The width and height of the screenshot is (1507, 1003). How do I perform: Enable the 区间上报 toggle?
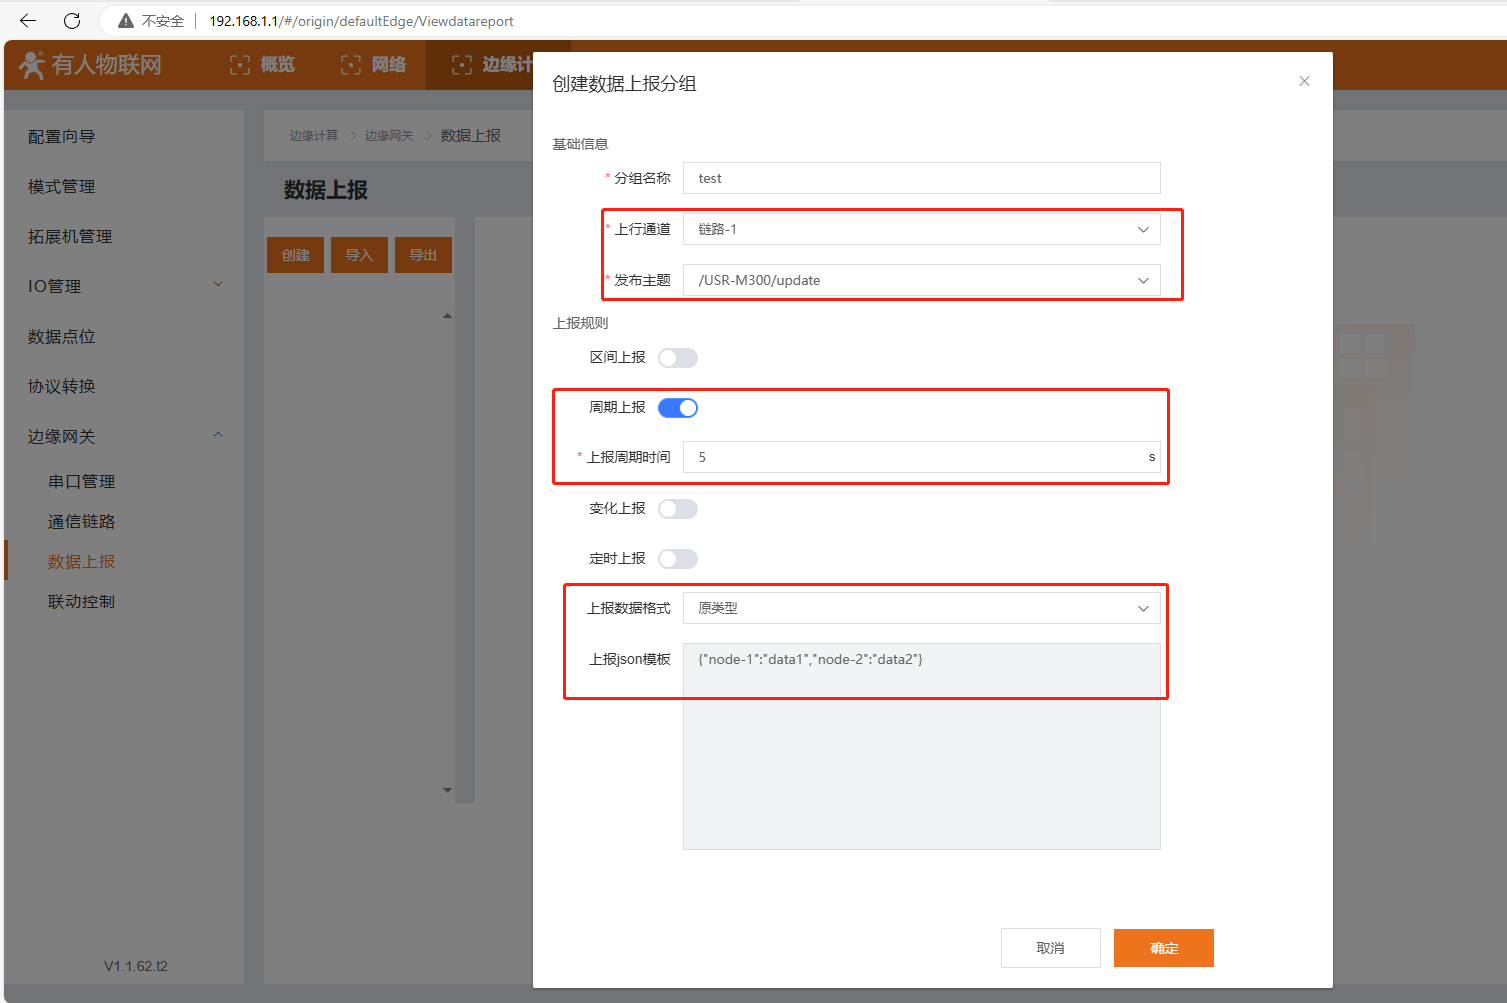[x=677, y=358]
